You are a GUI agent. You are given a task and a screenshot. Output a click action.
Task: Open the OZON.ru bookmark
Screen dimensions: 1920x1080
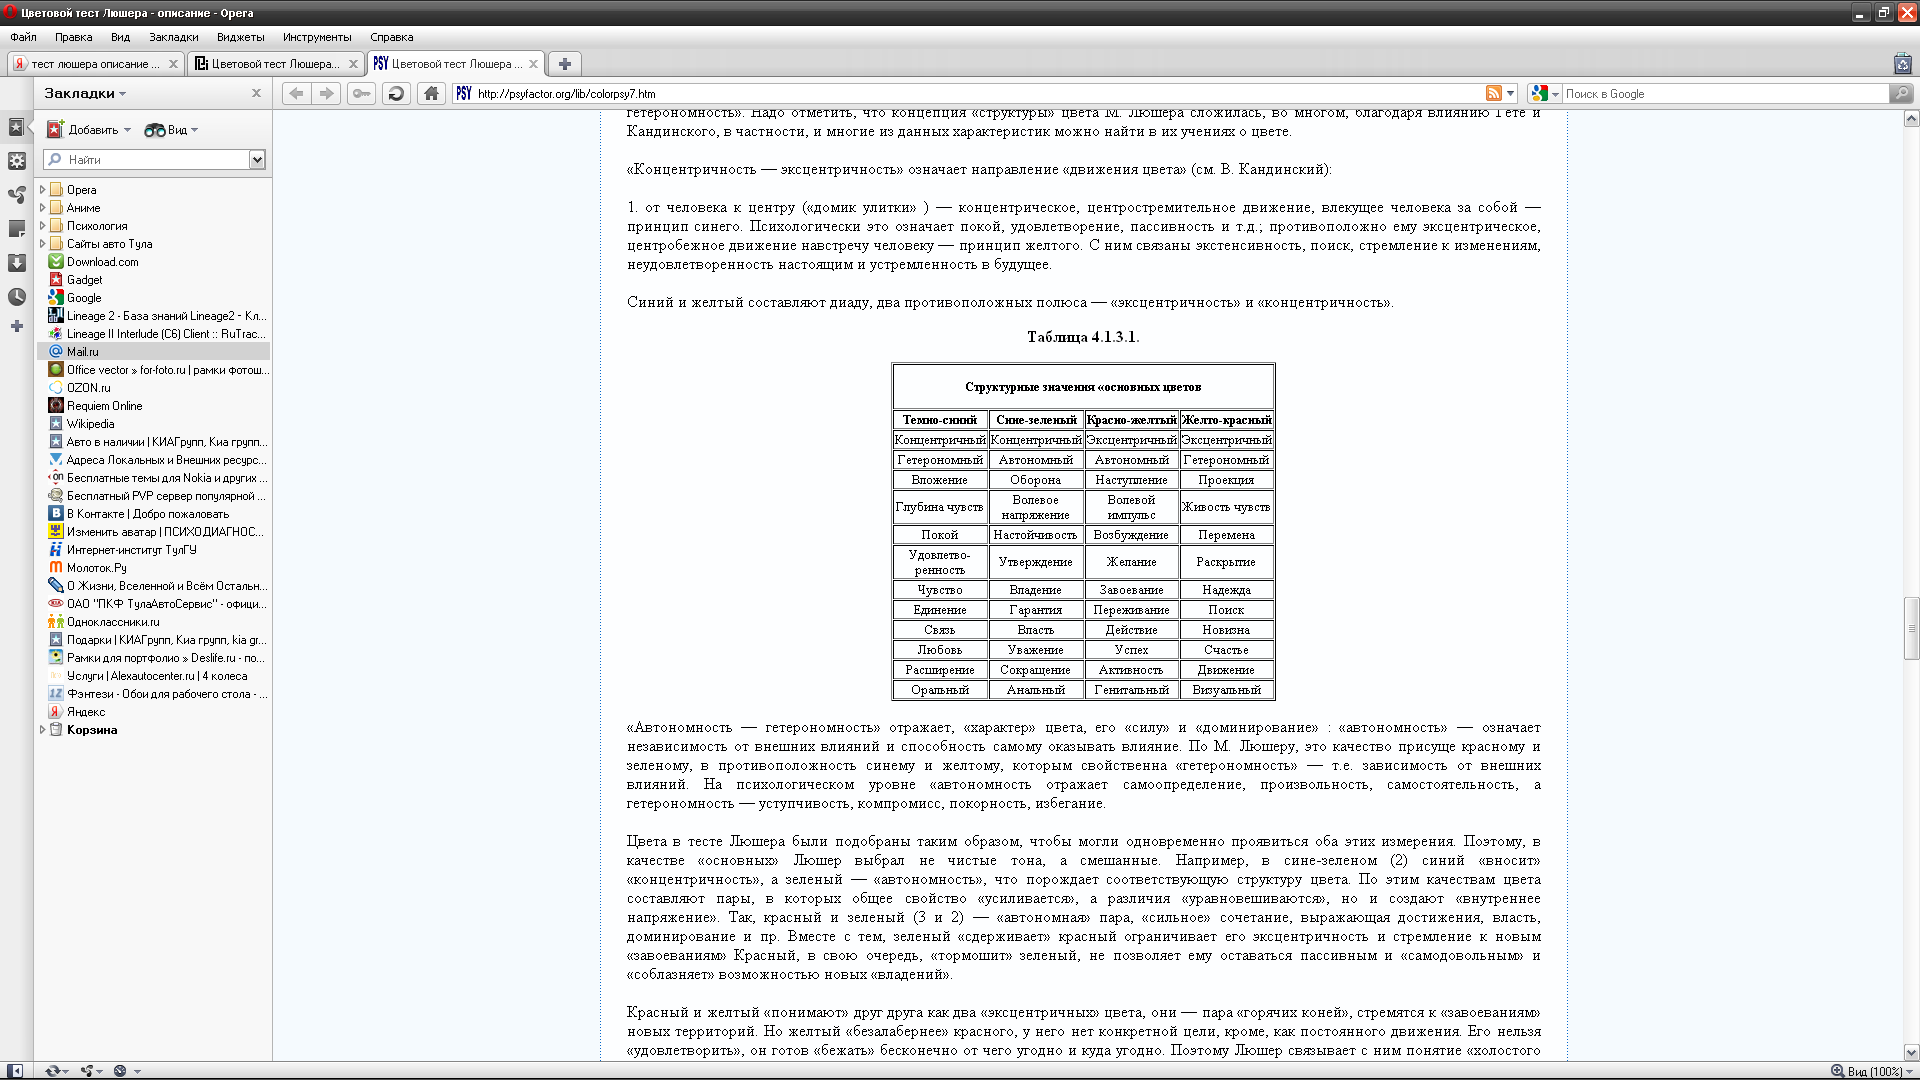[88, 388]
